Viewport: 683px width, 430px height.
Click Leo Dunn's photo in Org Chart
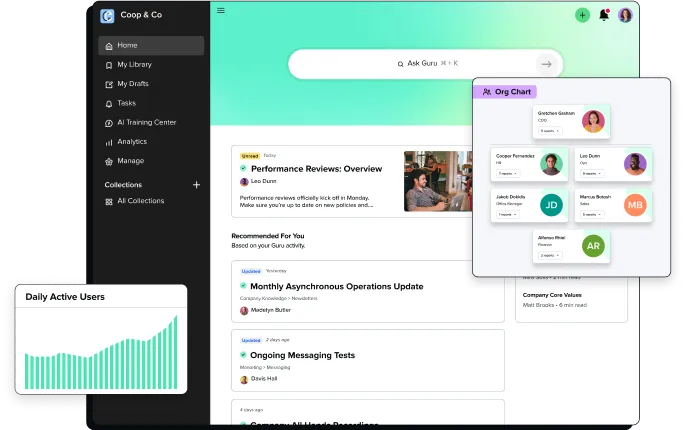coord(635,164)
